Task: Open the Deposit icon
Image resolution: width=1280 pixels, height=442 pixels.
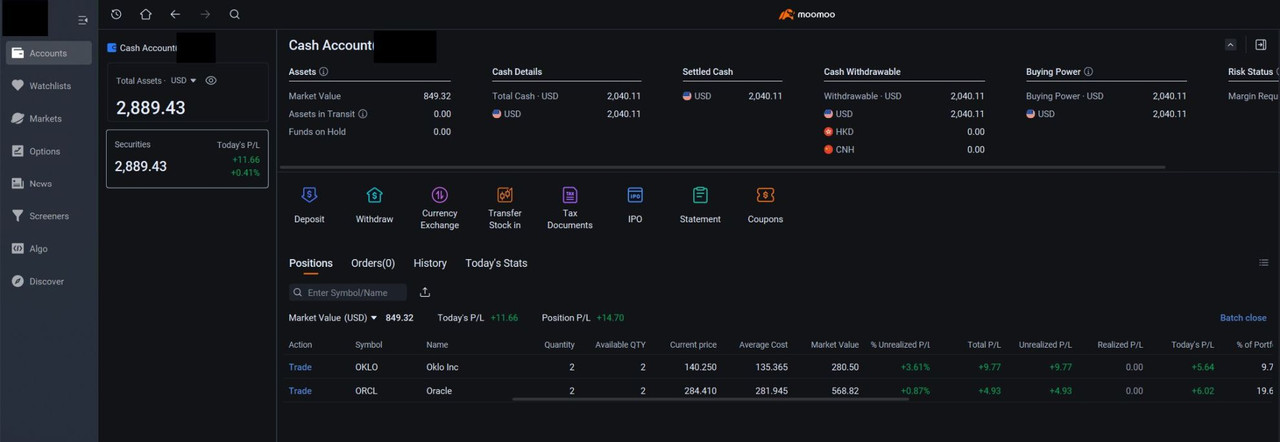Action: pyautogui.click(x=309, y=195)
